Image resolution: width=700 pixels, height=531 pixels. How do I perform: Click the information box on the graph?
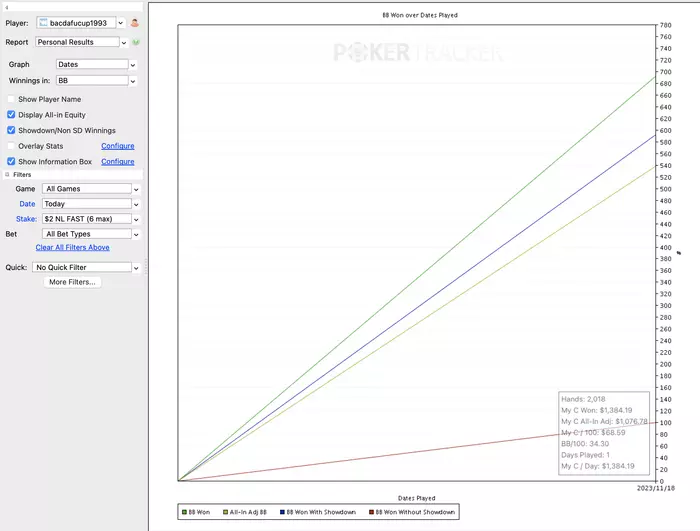(604, 433)
